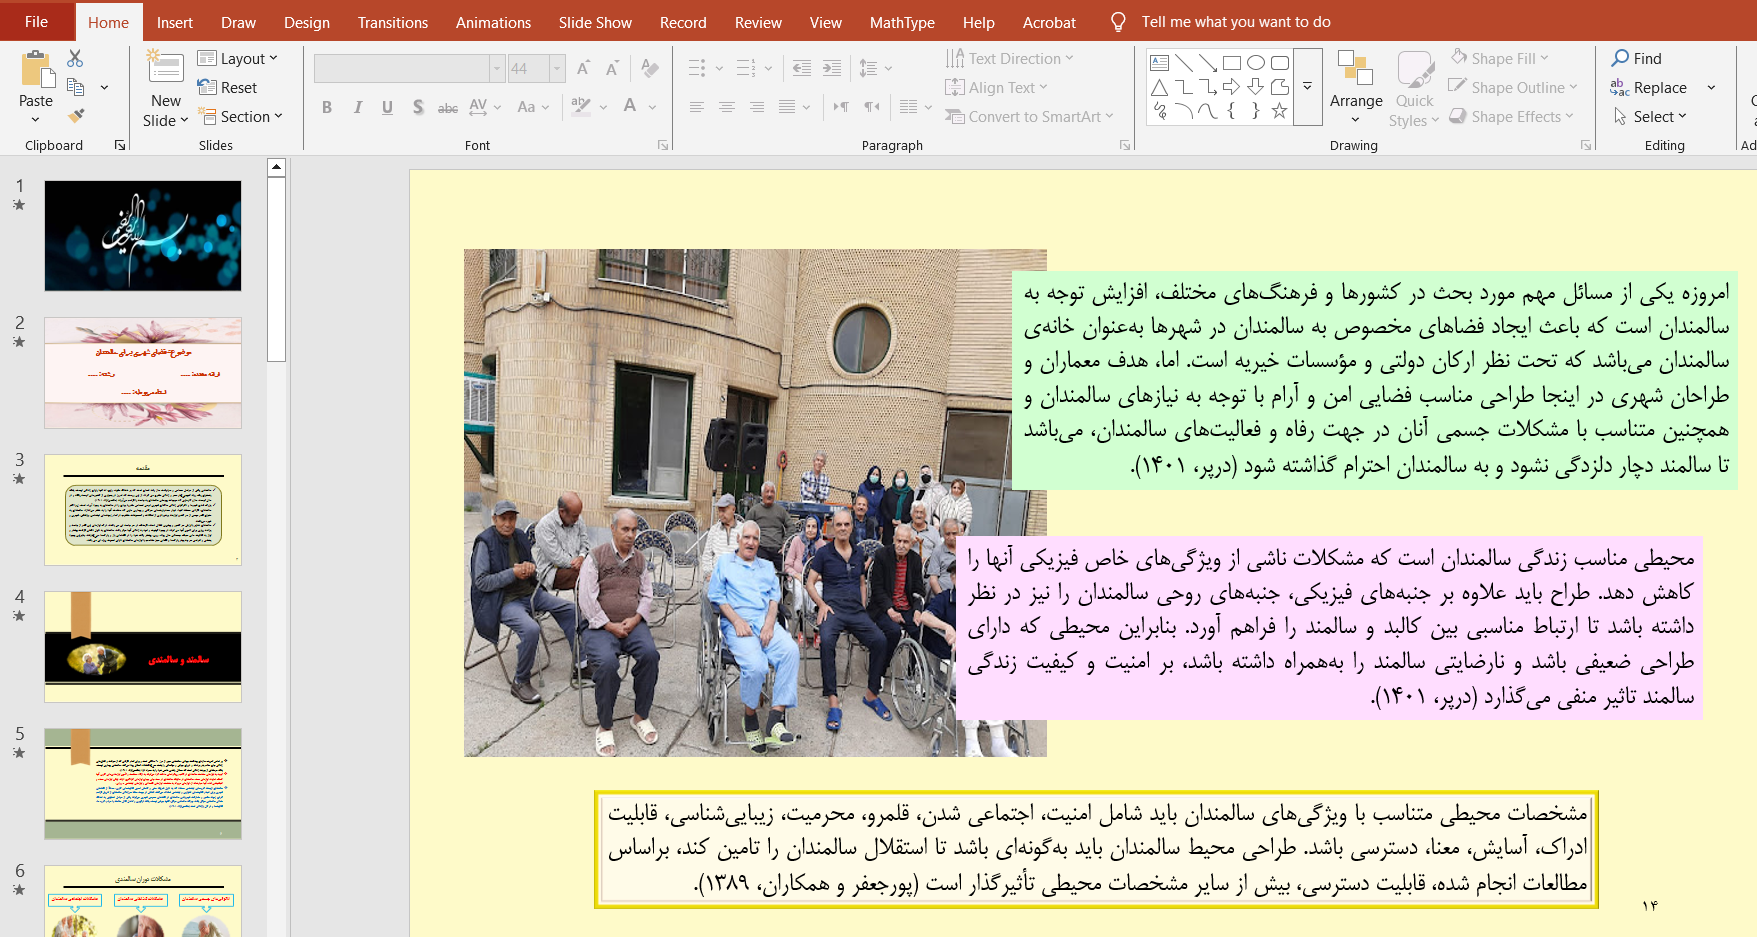1757x937 pixels.
Task: Select the Format Painter brush
Action: coord(76,116)
